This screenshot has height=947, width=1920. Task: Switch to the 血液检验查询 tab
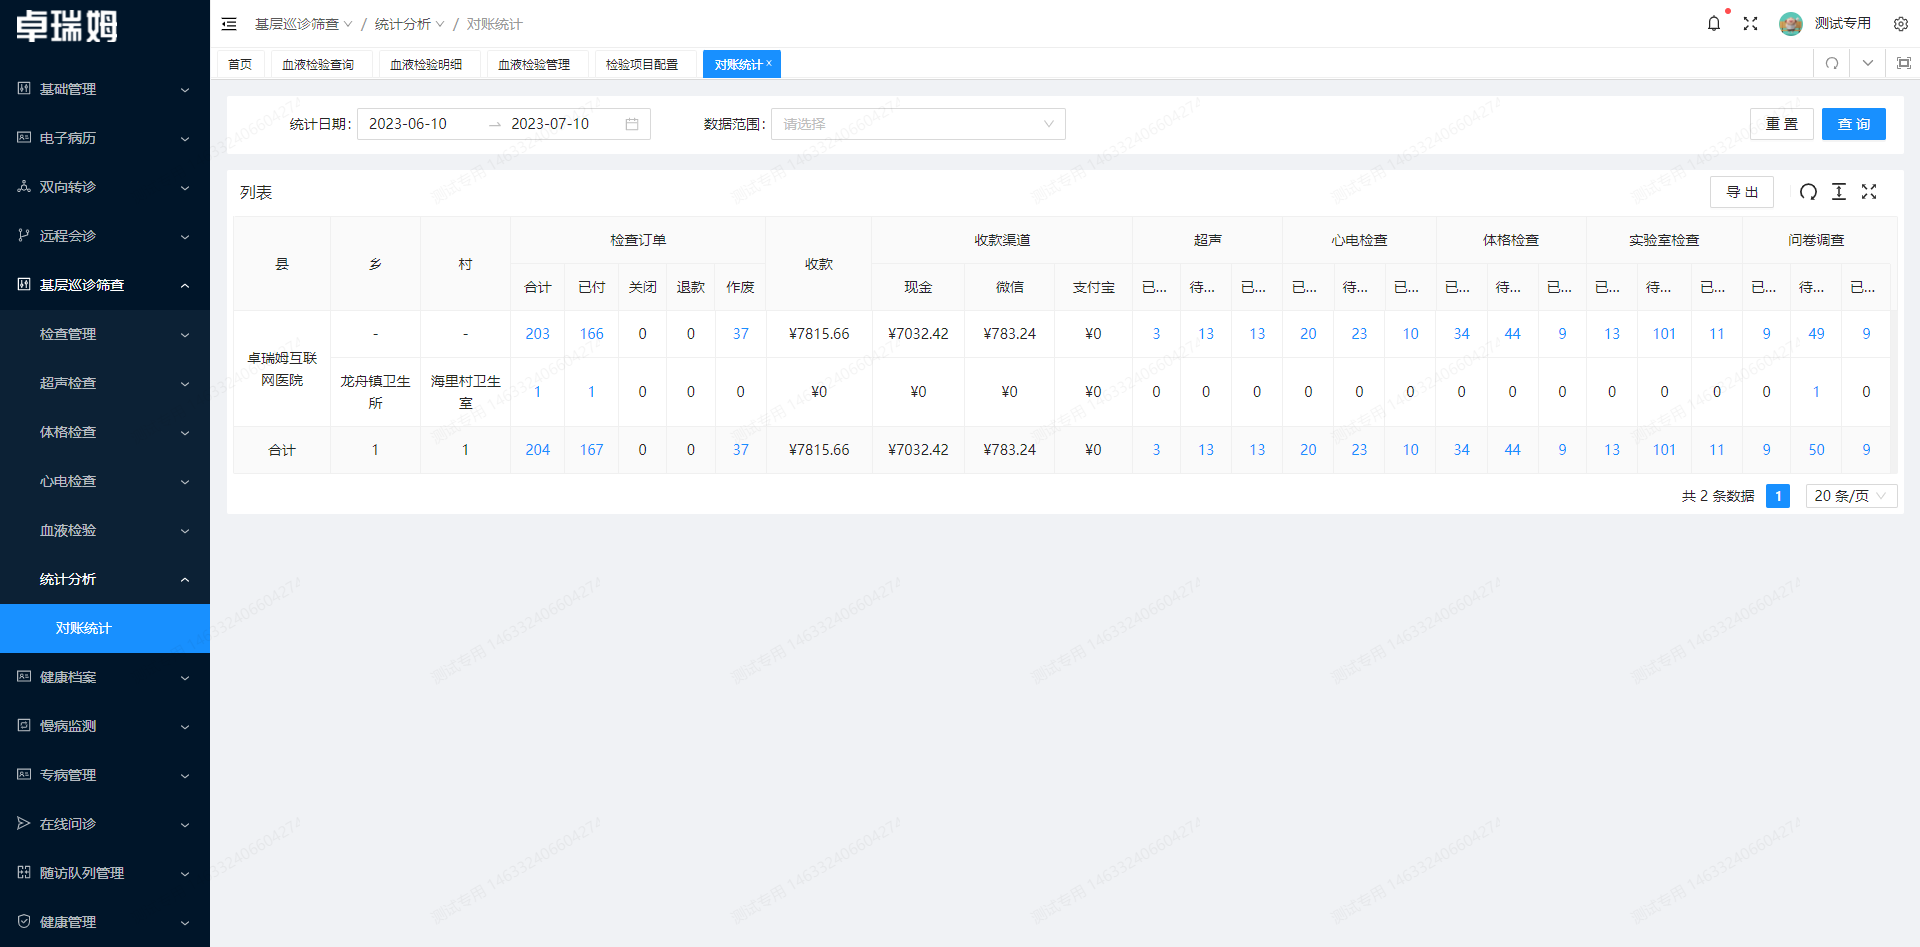tap(318, 64)
